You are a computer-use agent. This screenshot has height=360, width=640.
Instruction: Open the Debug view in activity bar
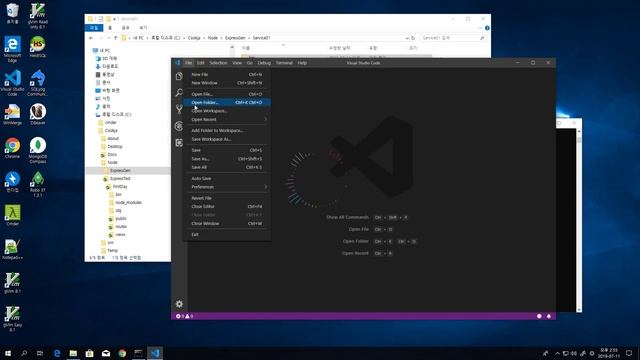179,126
